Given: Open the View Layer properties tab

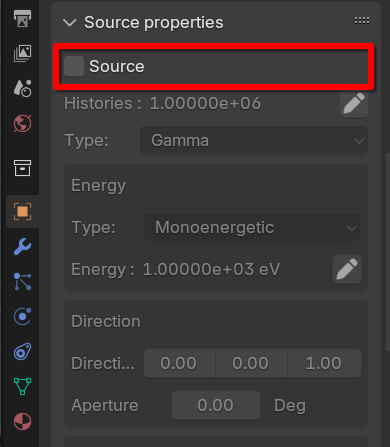Looking at the screenshot, I should pyautogui.click(x=22, y=53).
